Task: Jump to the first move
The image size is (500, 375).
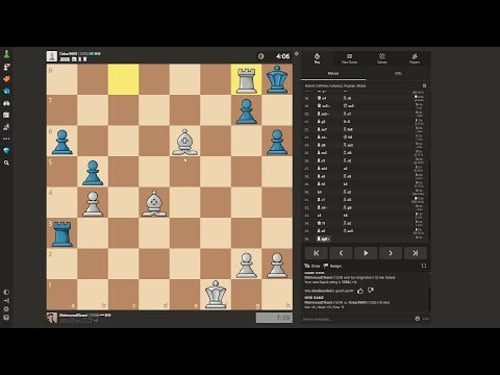Action: pos(316,253)
